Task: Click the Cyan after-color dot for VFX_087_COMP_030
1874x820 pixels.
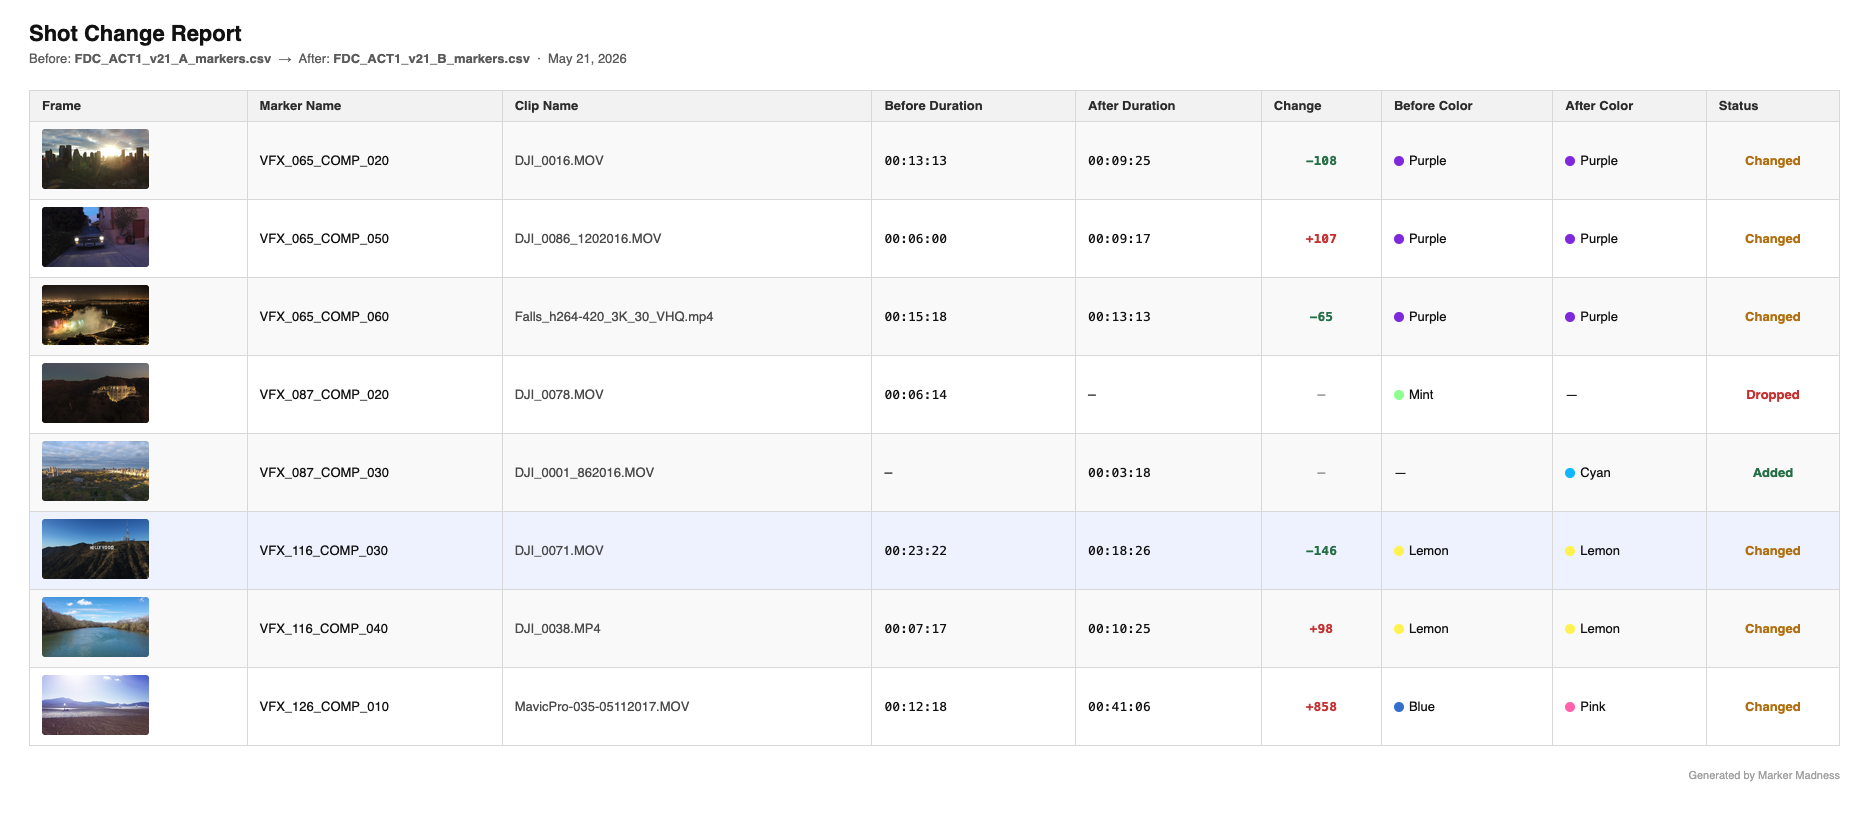Action: tap(1570, 473)
